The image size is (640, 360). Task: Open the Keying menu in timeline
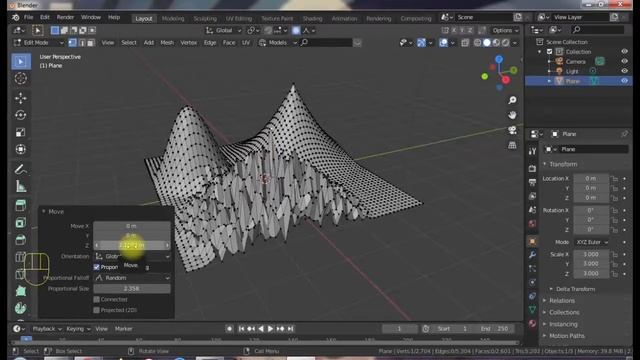(77, 329)
